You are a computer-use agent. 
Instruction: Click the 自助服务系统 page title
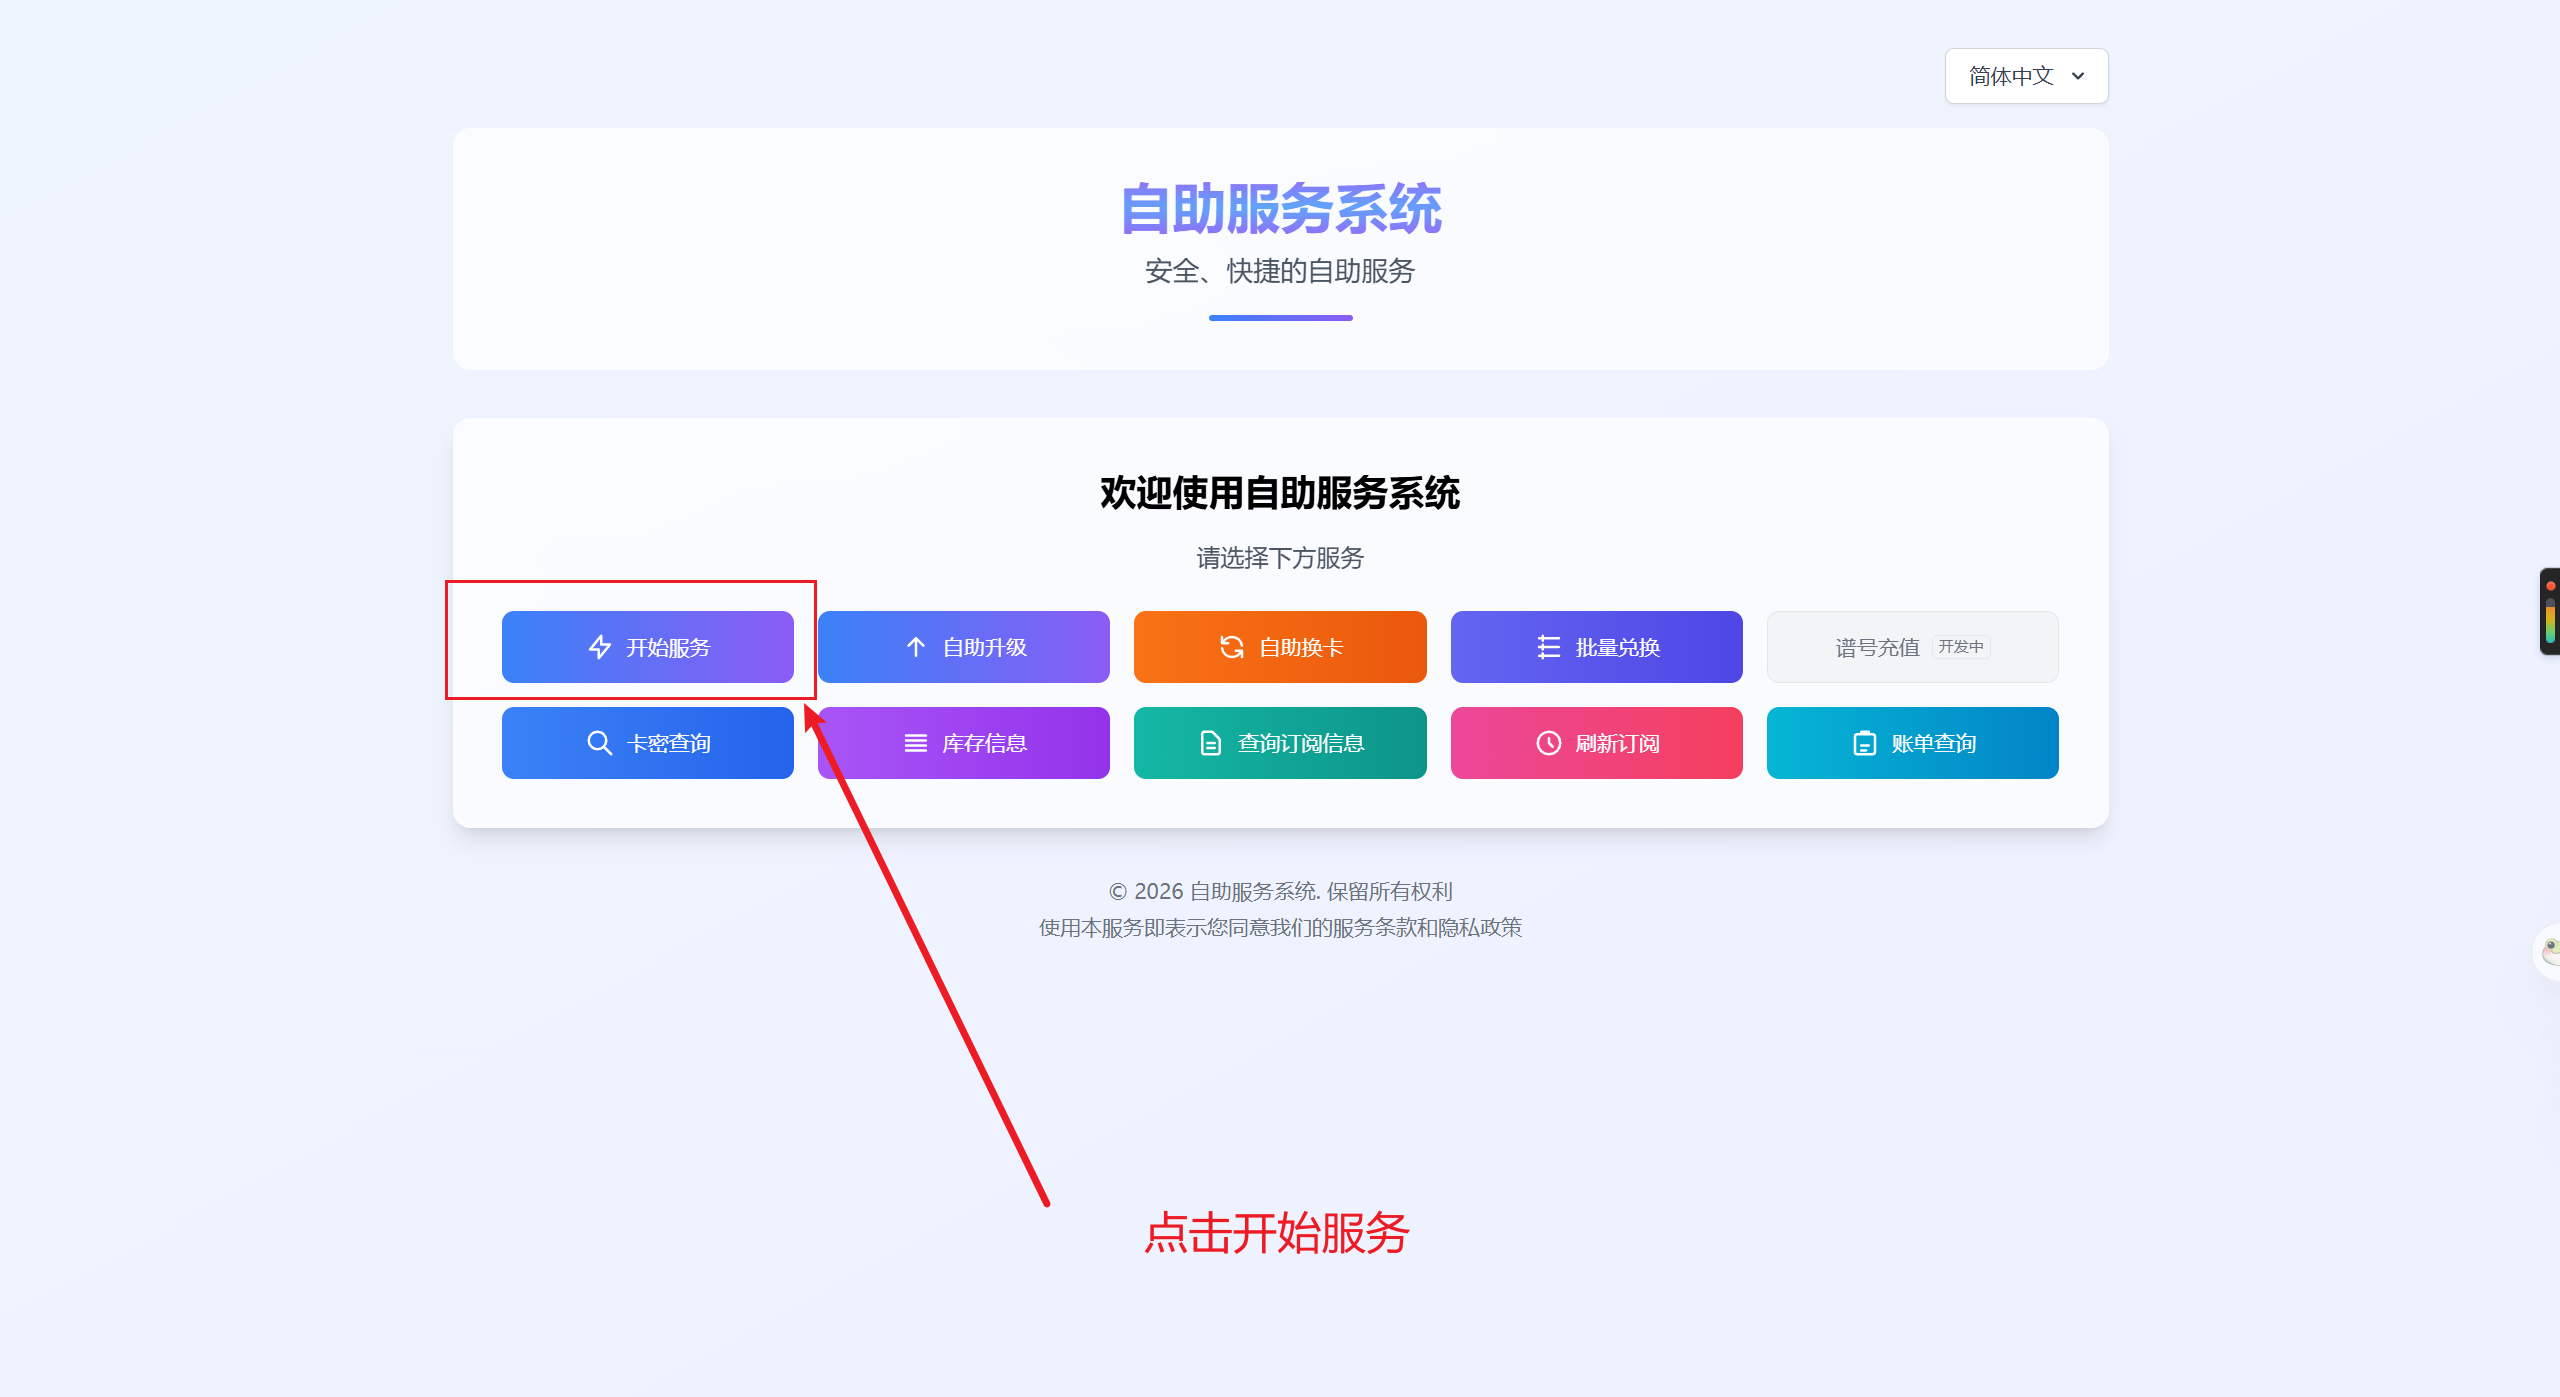1281,209
